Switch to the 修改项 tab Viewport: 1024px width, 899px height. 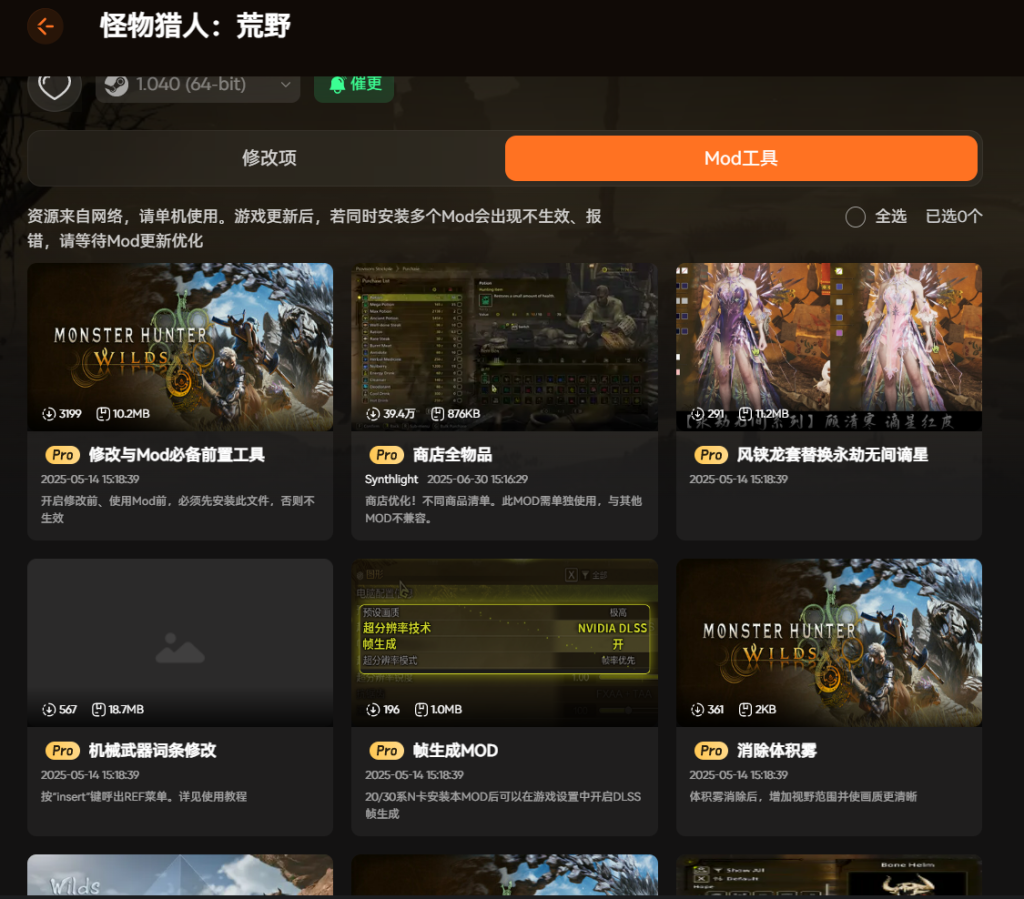pyautogui.click(x=269, y=158)
